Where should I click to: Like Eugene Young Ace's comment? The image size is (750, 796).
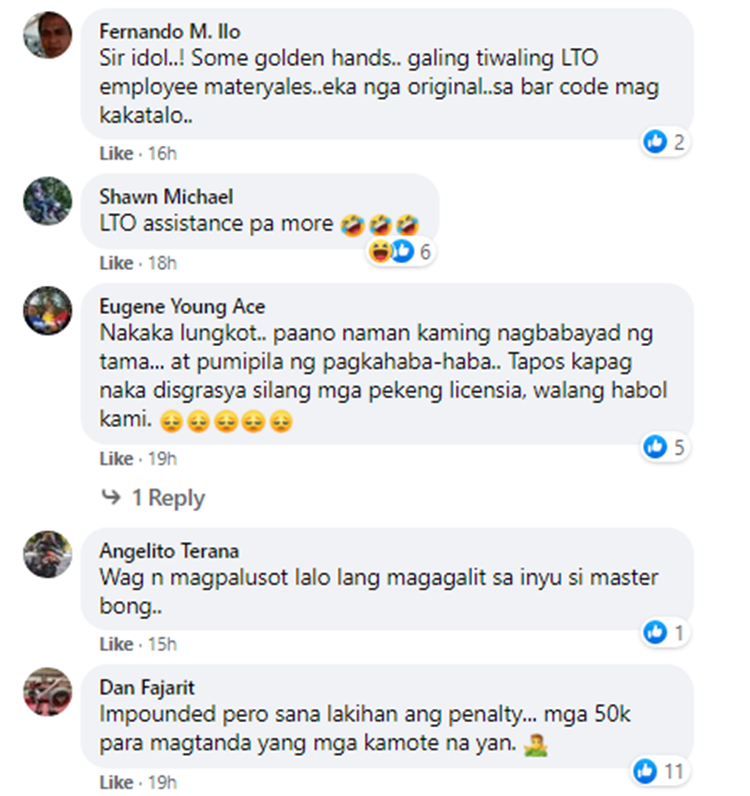click(x=116, y=458)
